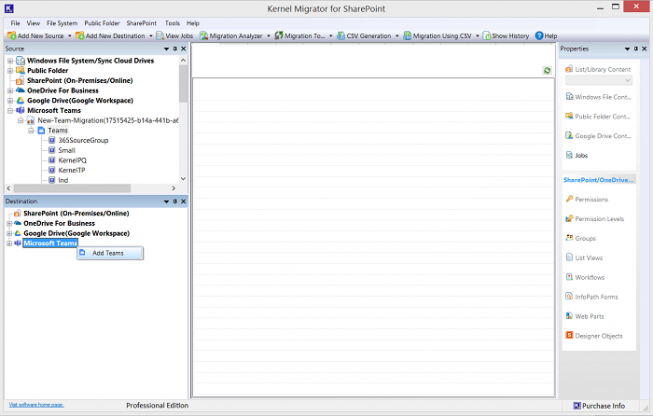Click the green refresh icon above the list
653x416 pixels.
[547, 71]
